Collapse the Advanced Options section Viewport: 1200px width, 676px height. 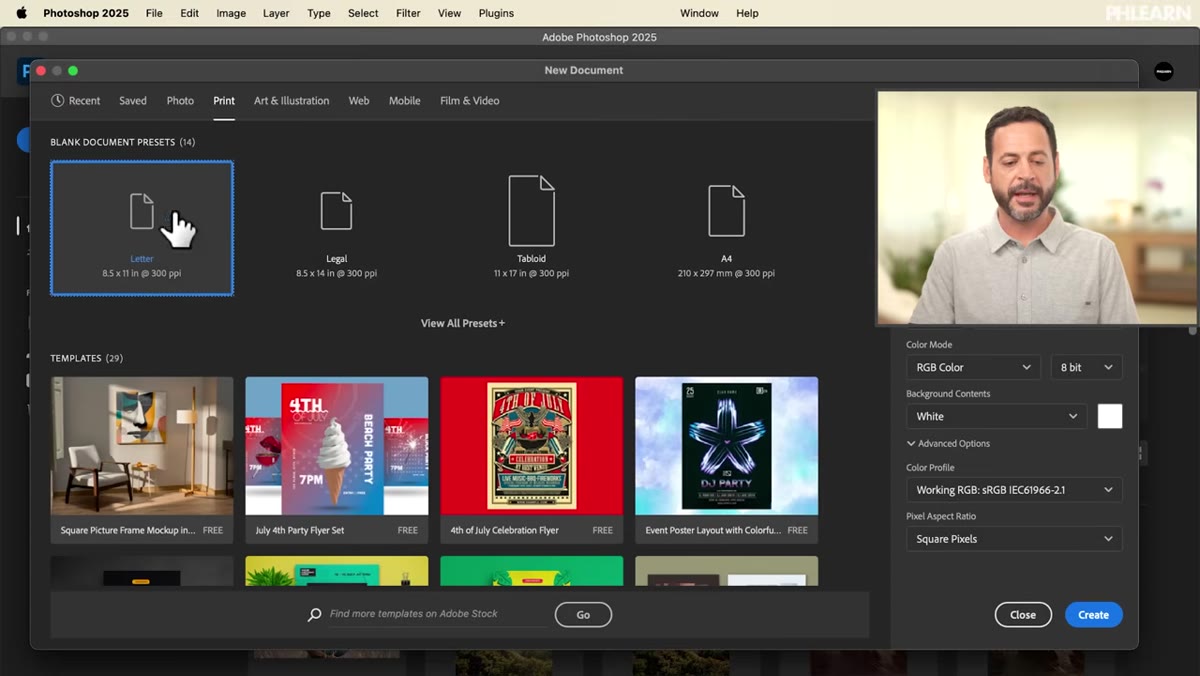click(947, 443)
